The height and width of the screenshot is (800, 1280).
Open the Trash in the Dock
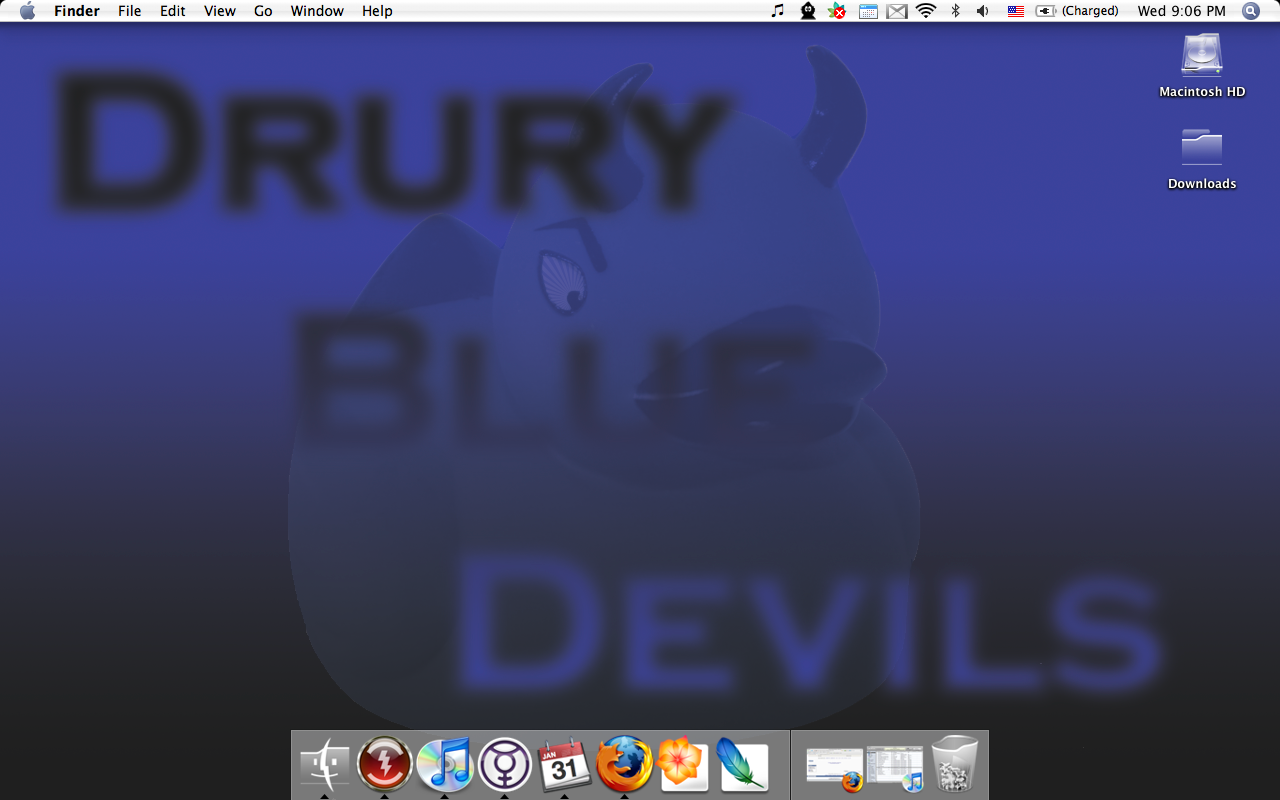[x=954, y=765]
